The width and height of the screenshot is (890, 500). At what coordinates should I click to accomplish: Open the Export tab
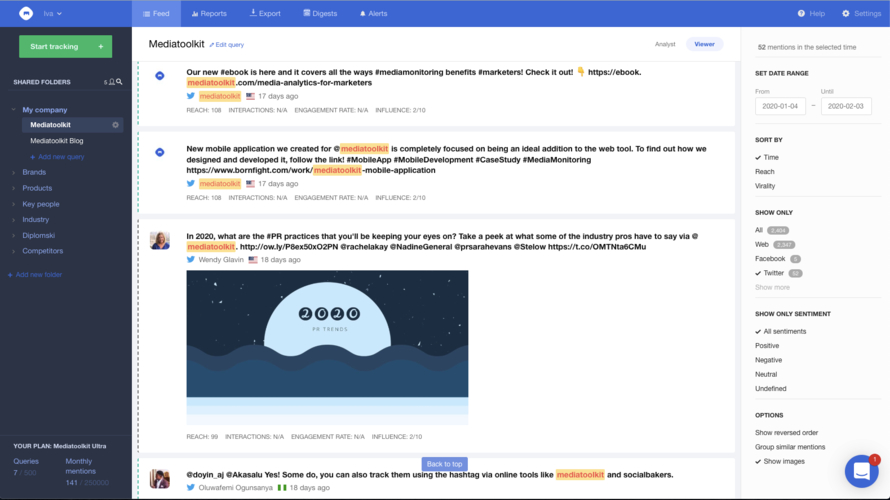(265, 14)
